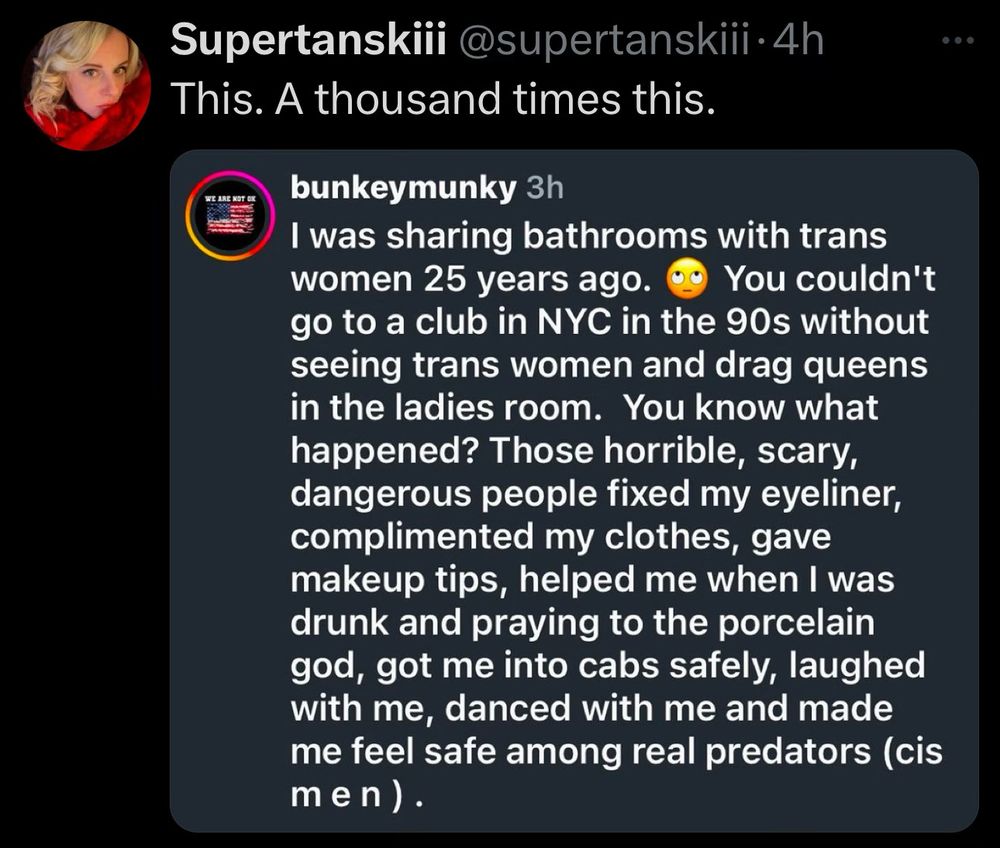
Task: Open the @supertanskiii handle link
Action: (x=599, y=41)
